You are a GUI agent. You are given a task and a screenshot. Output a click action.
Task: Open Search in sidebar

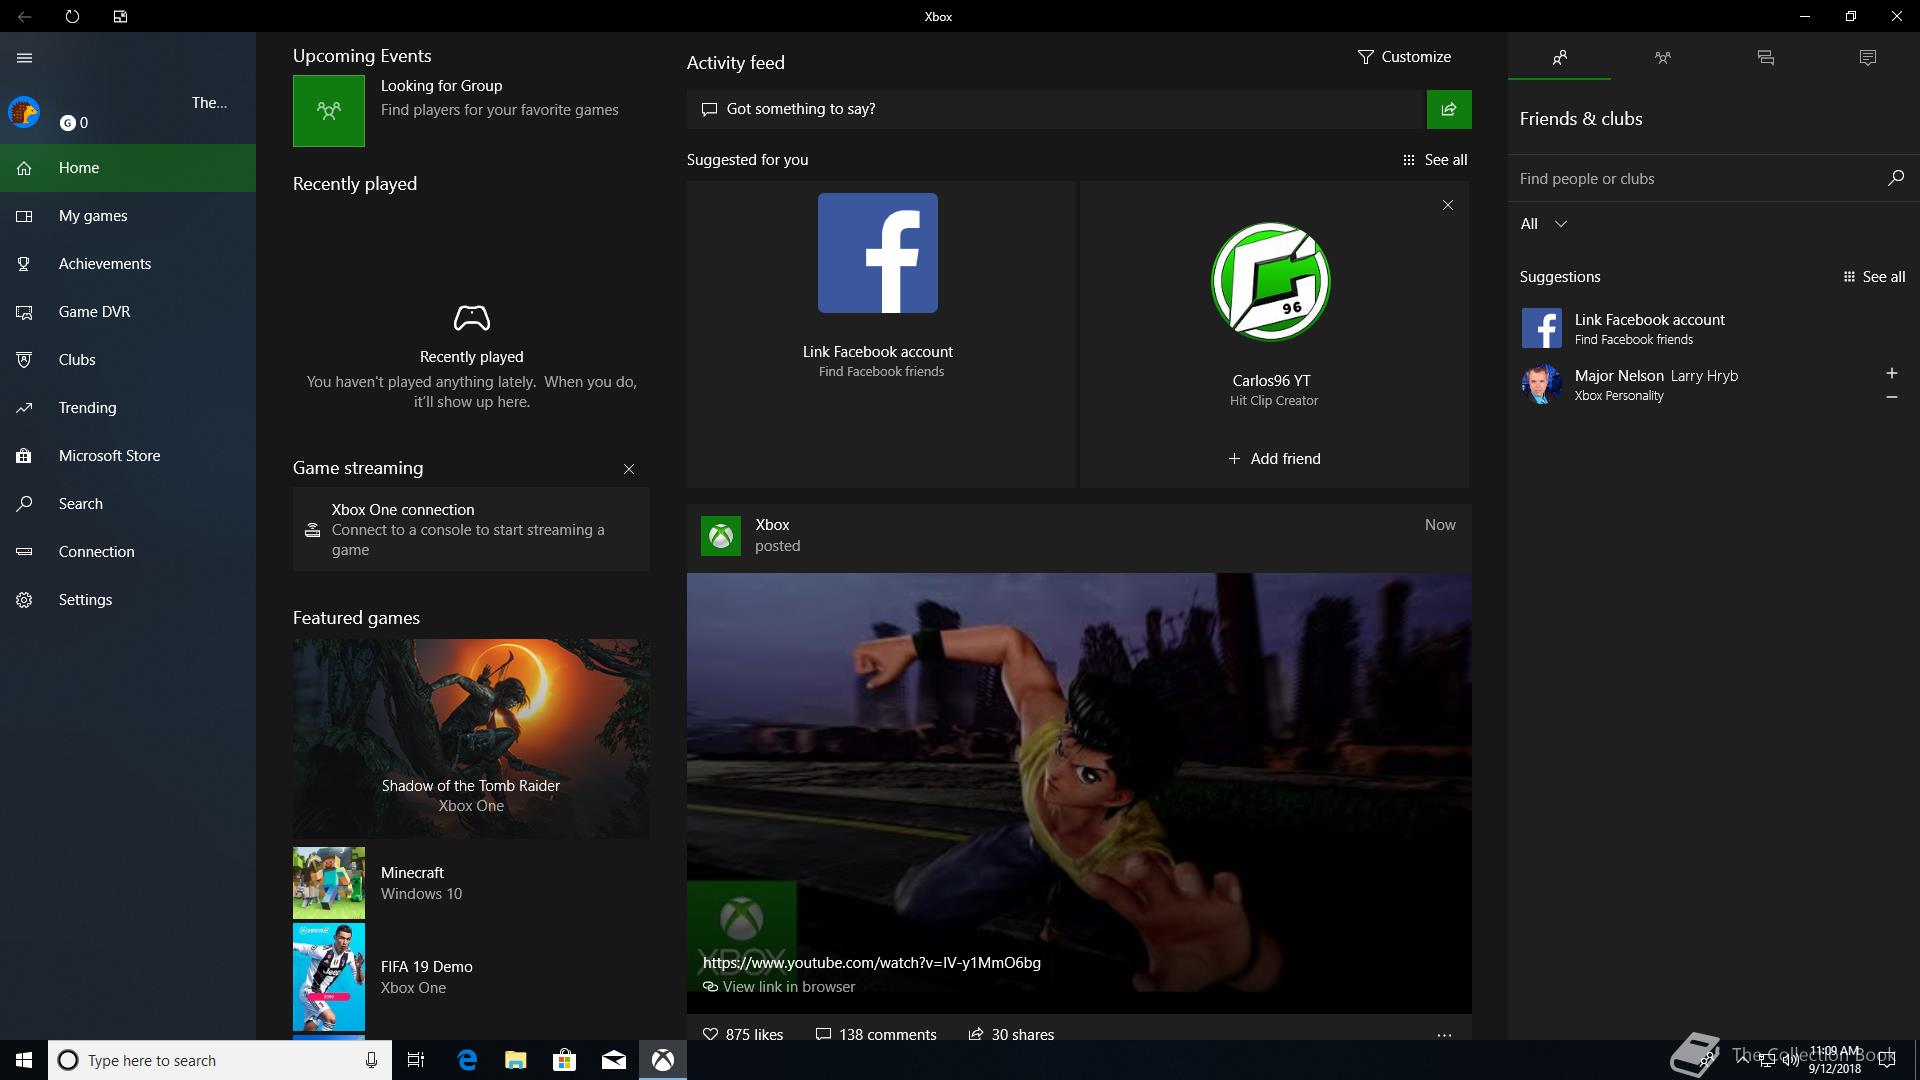click(128, 504)
